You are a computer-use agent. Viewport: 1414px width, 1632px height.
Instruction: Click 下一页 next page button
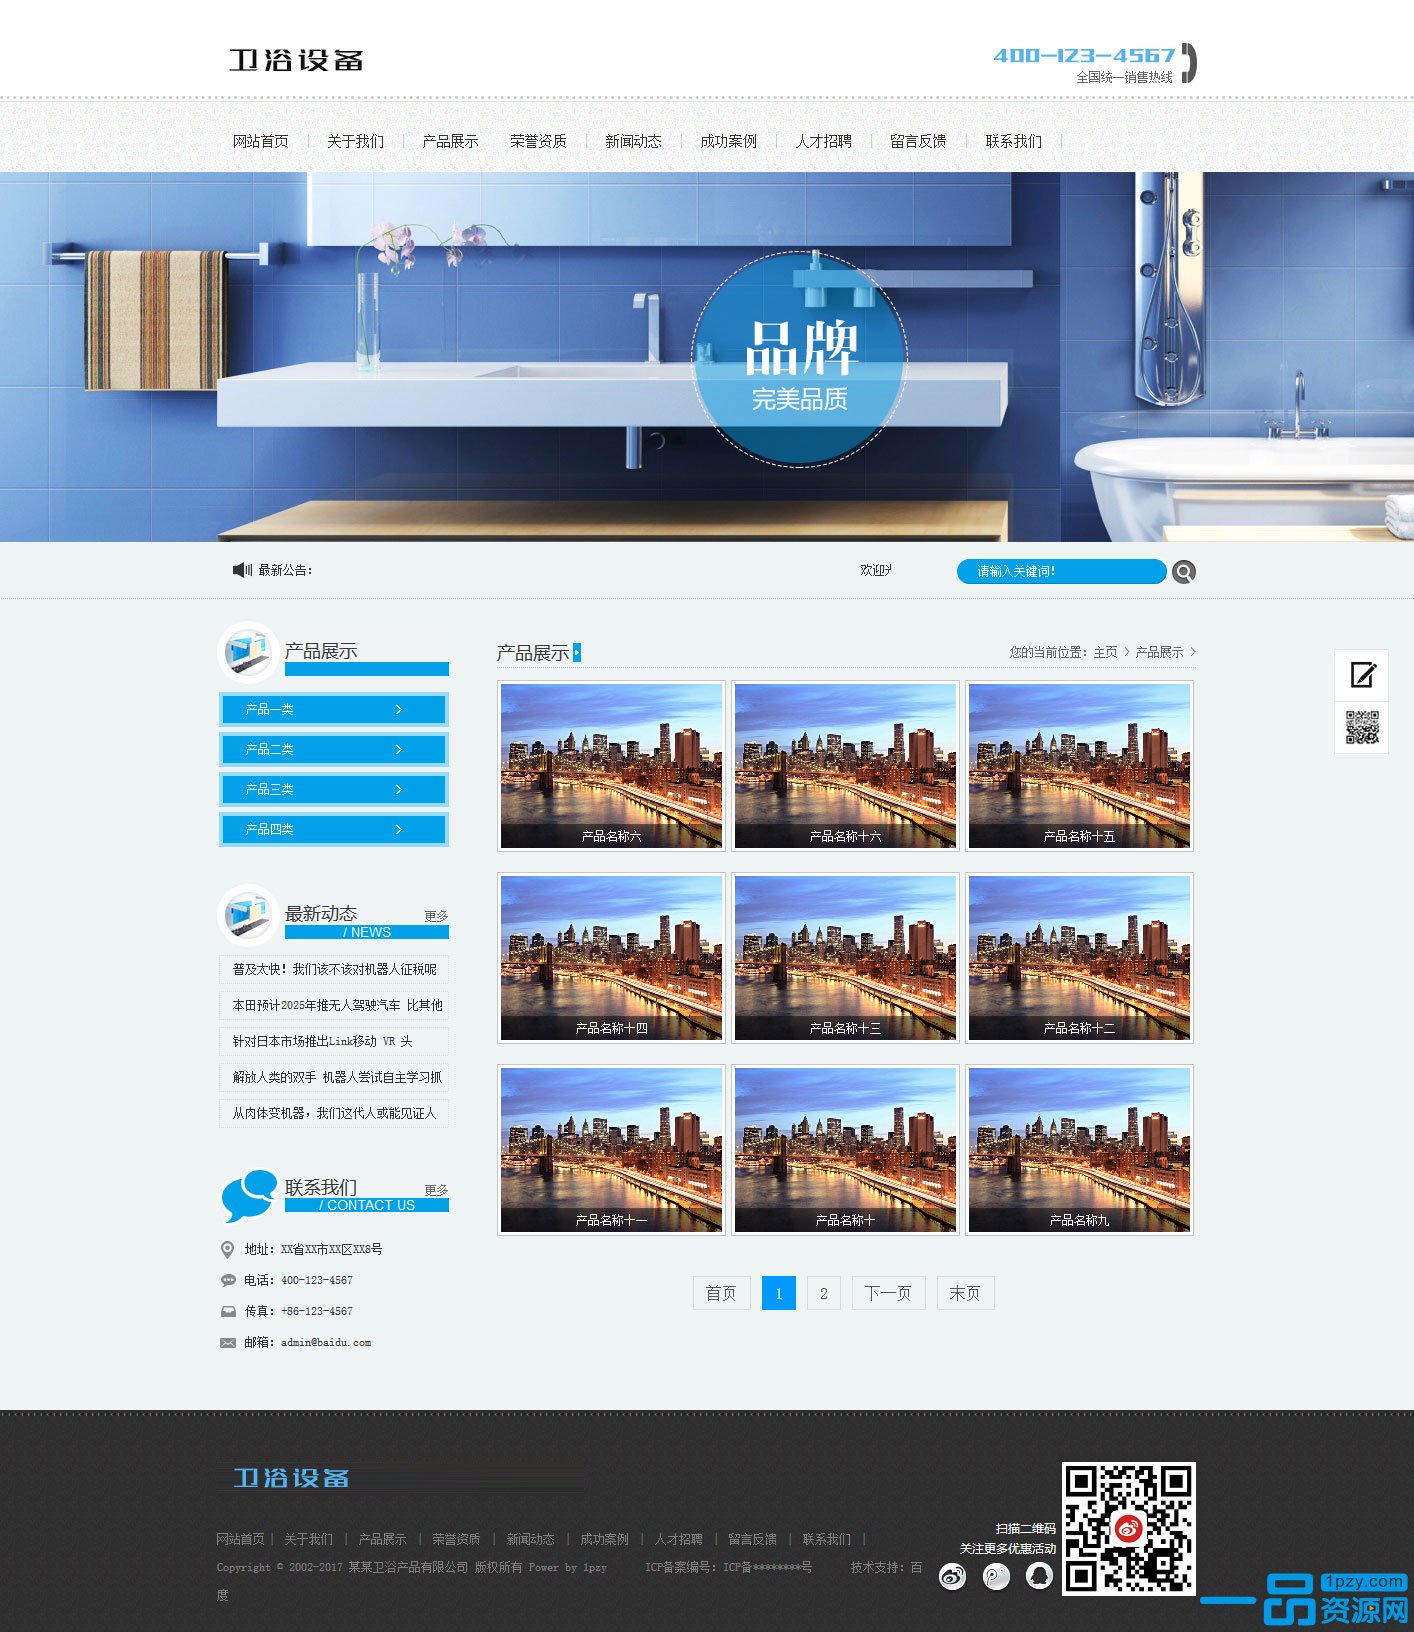pos(888,1293)
